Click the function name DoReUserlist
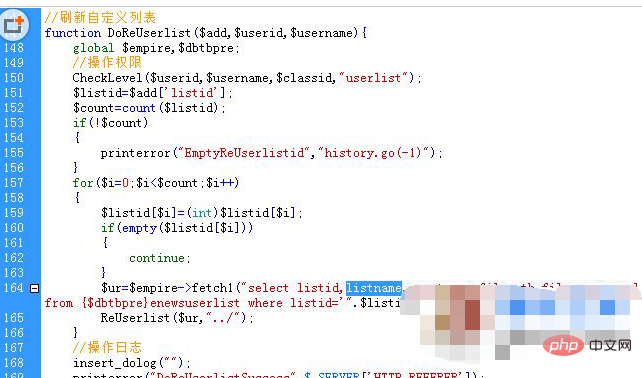642x378 pixels. point(149,33)
